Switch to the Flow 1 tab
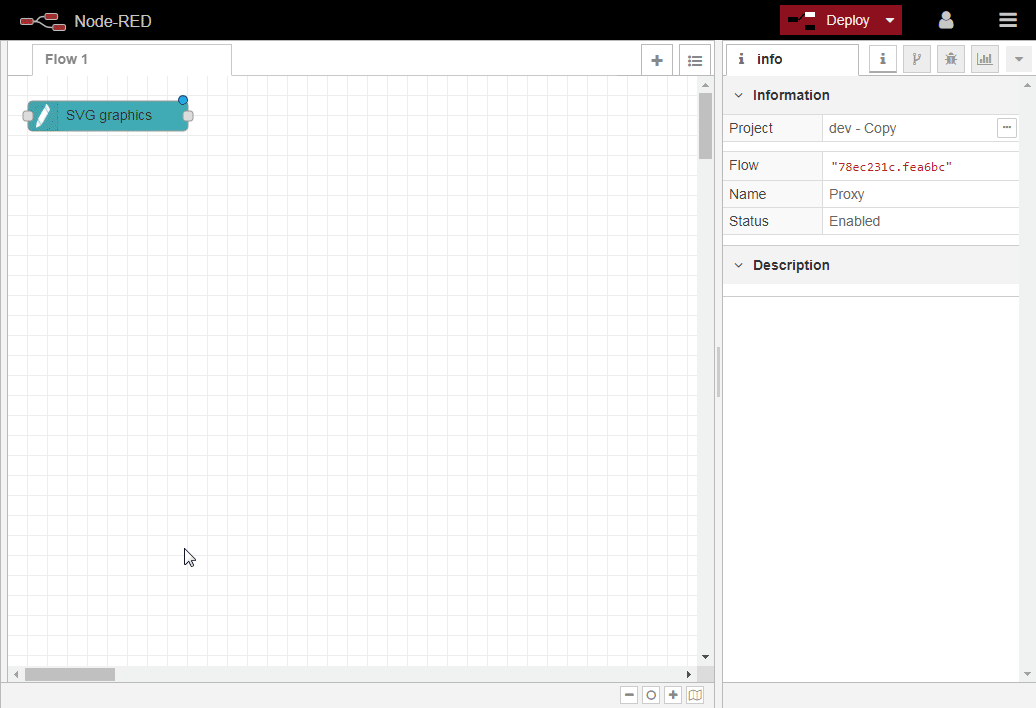This screenshot has width=1036, height=708. click(66, 58)
